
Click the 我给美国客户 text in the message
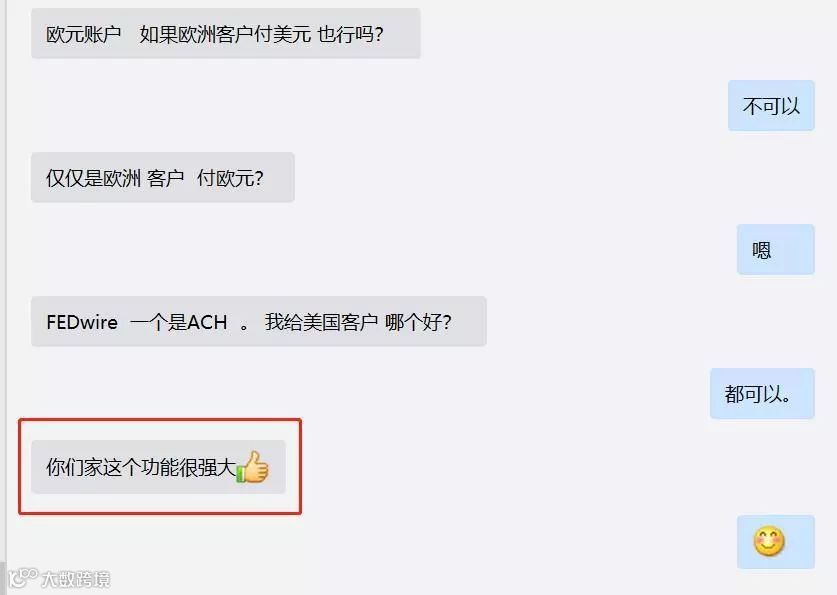pos(321,322)
